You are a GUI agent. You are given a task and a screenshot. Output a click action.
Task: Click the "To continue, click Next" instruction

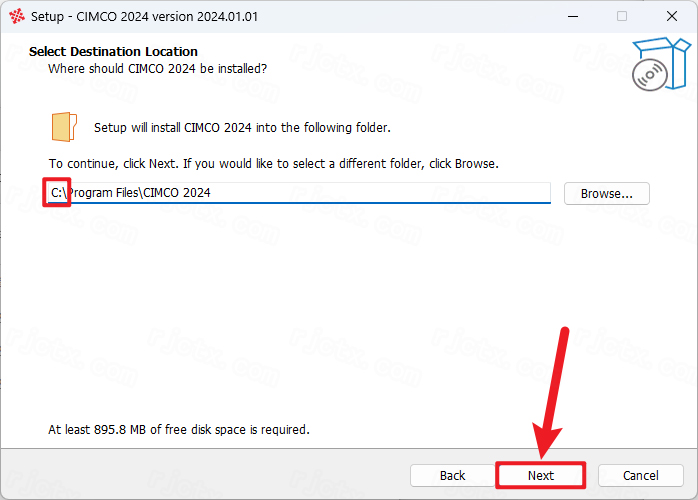coord(273,164)
